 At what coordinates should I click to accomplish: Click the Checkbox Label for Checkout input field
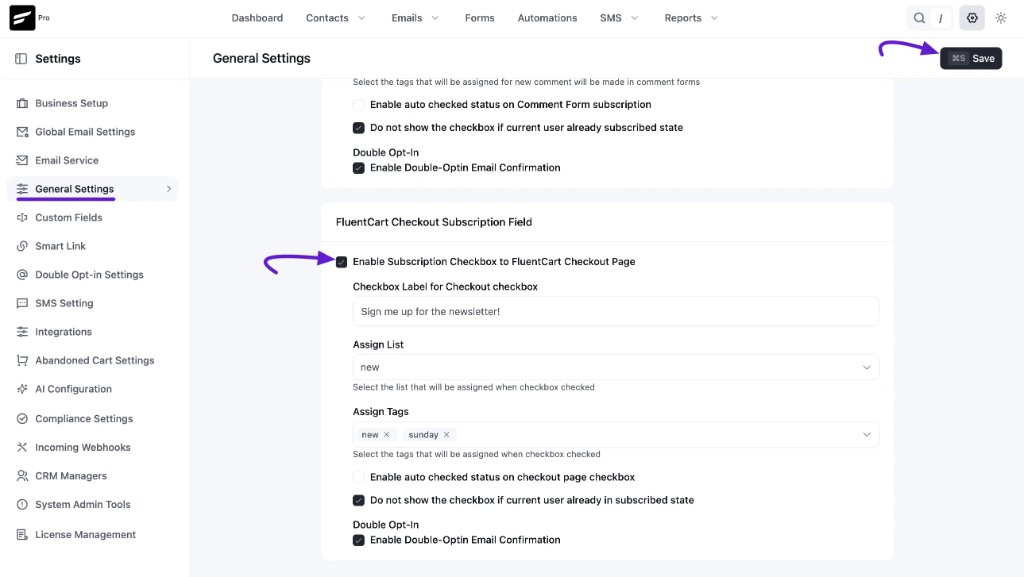pos(616,312)
